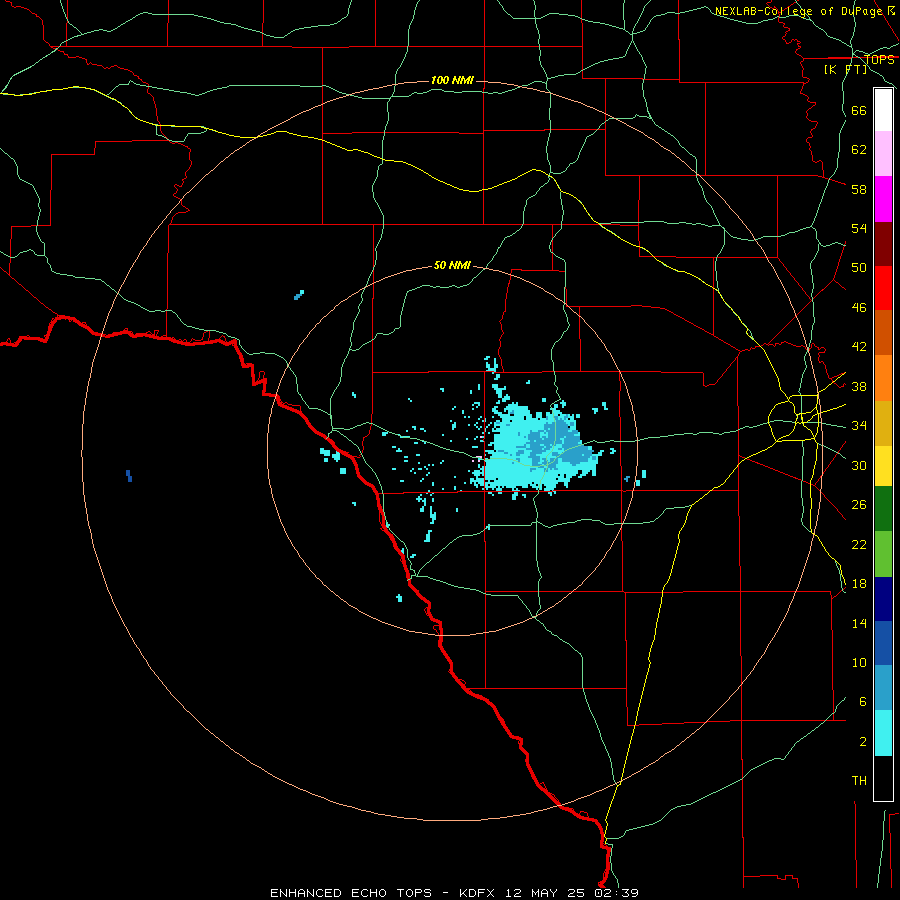The image size is (900, 900).
Task: Pick the cyan legend swatch
Action: click(x=883, y=733)
